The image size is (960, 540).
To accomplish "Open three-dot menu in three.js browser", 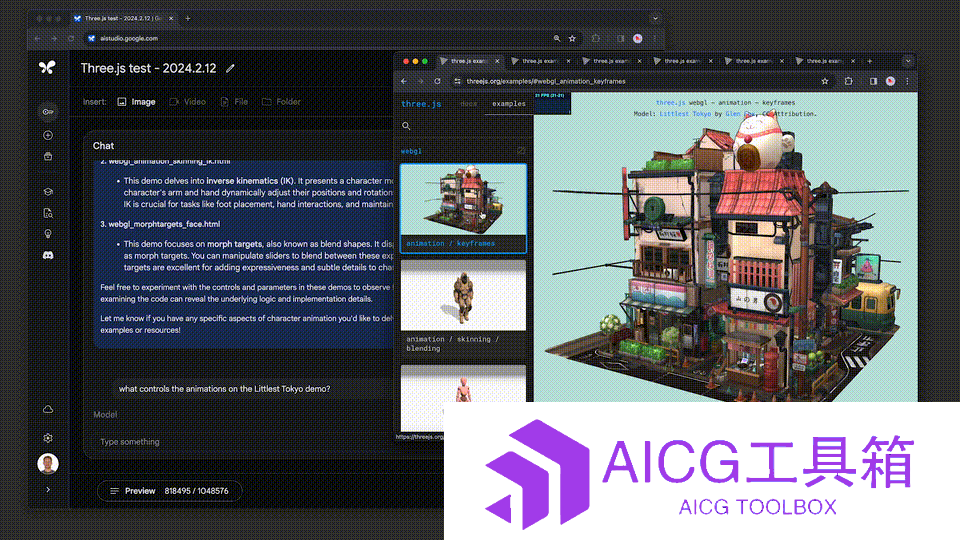I will (907, 81).
